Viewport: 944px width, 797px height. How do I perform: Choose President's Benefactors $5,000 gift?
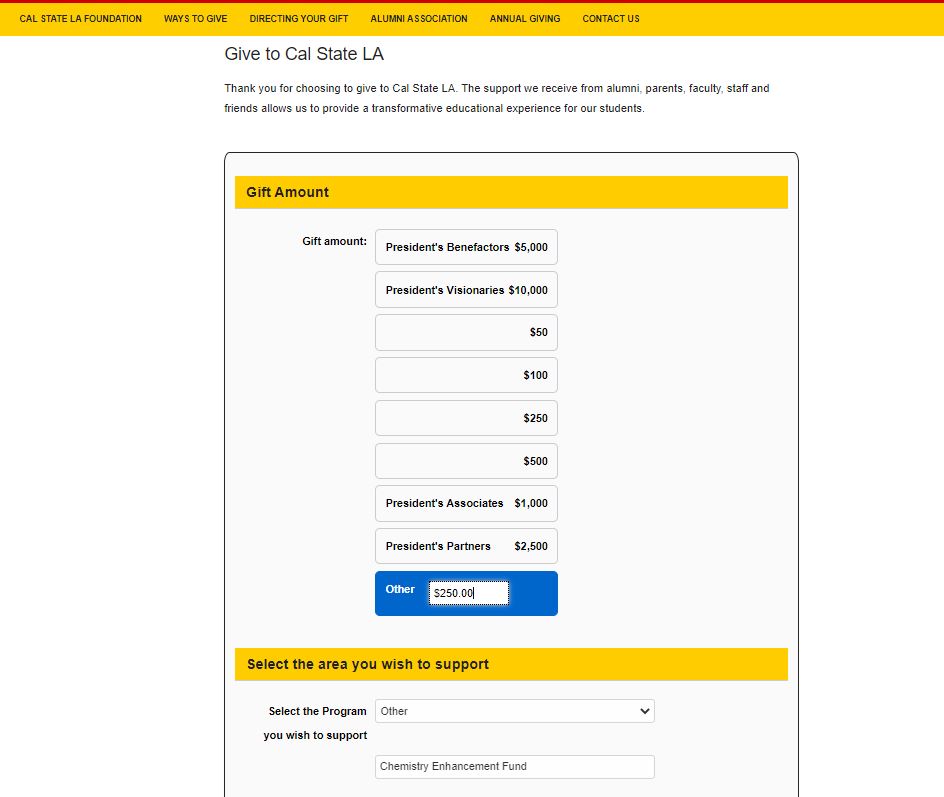[x=466, y=247]
